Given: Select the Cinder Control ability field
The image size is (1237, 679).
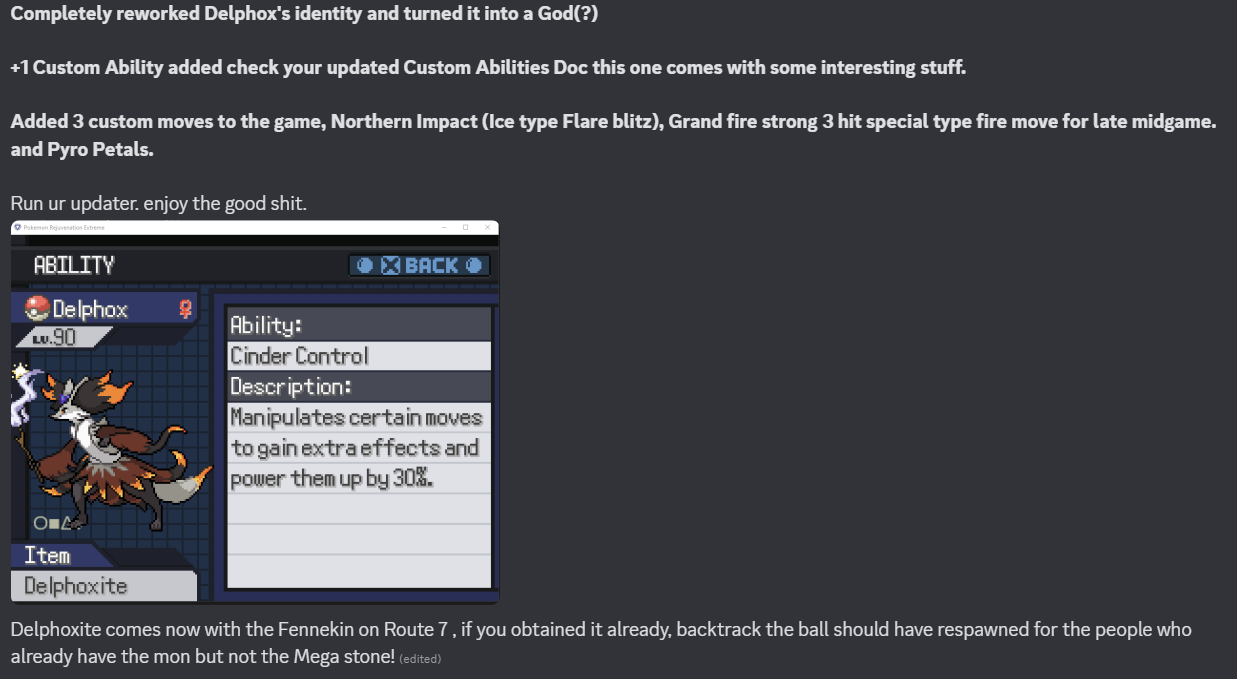Looking at the screenshot, I should pyautogui.click(x=359, y=356).
